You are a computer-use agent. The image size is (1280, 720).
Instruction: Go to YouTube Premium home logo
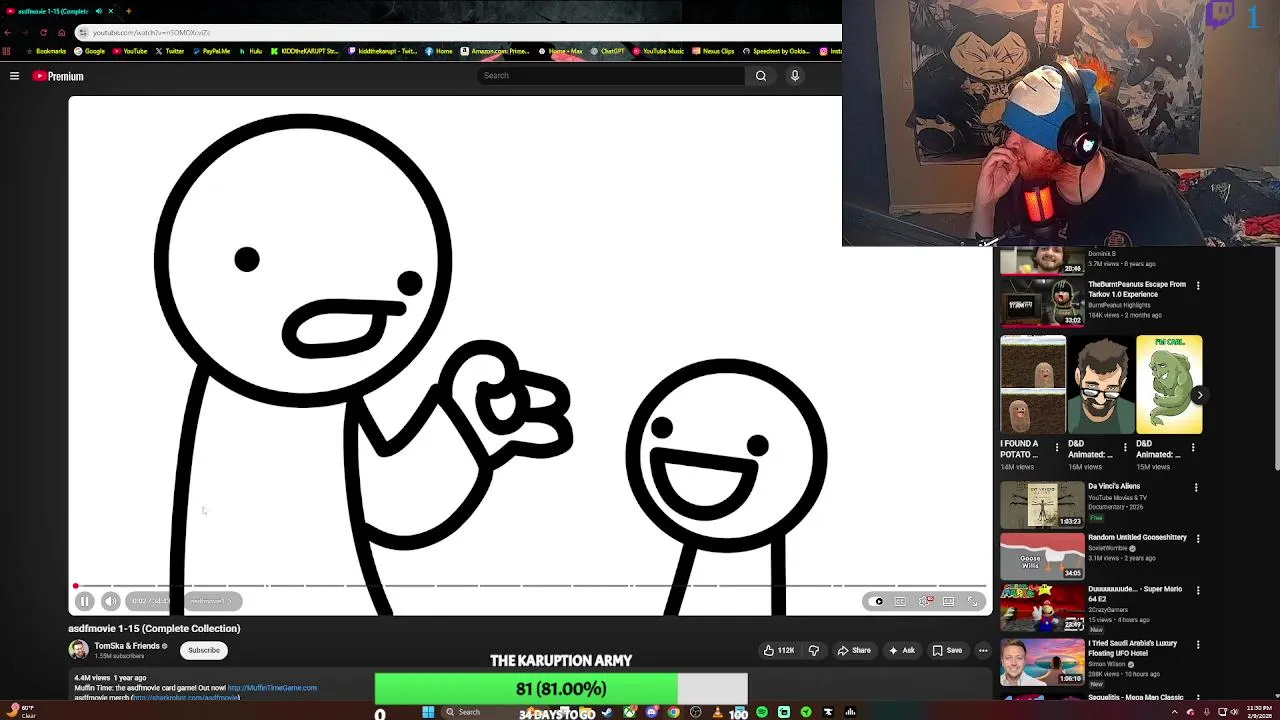(58, 76)
